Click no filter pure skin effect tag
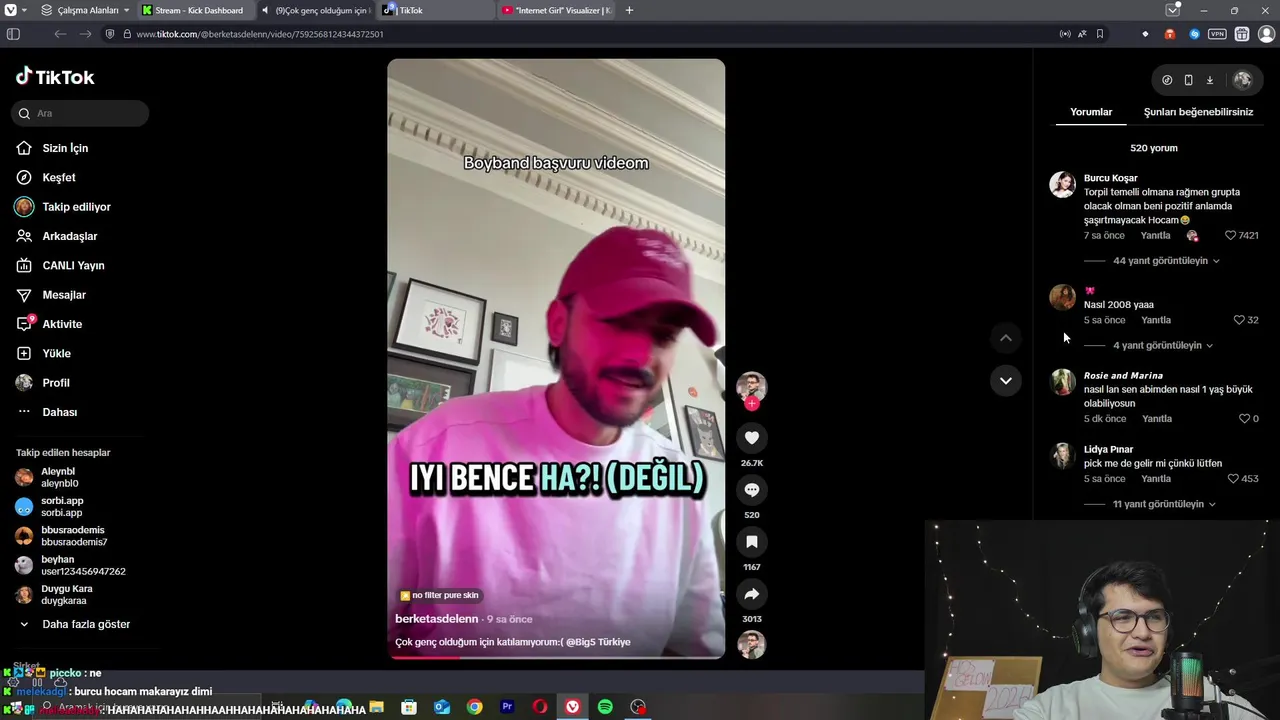The height and width of the screenshot is (720, 1280). (x=440, y=595)
